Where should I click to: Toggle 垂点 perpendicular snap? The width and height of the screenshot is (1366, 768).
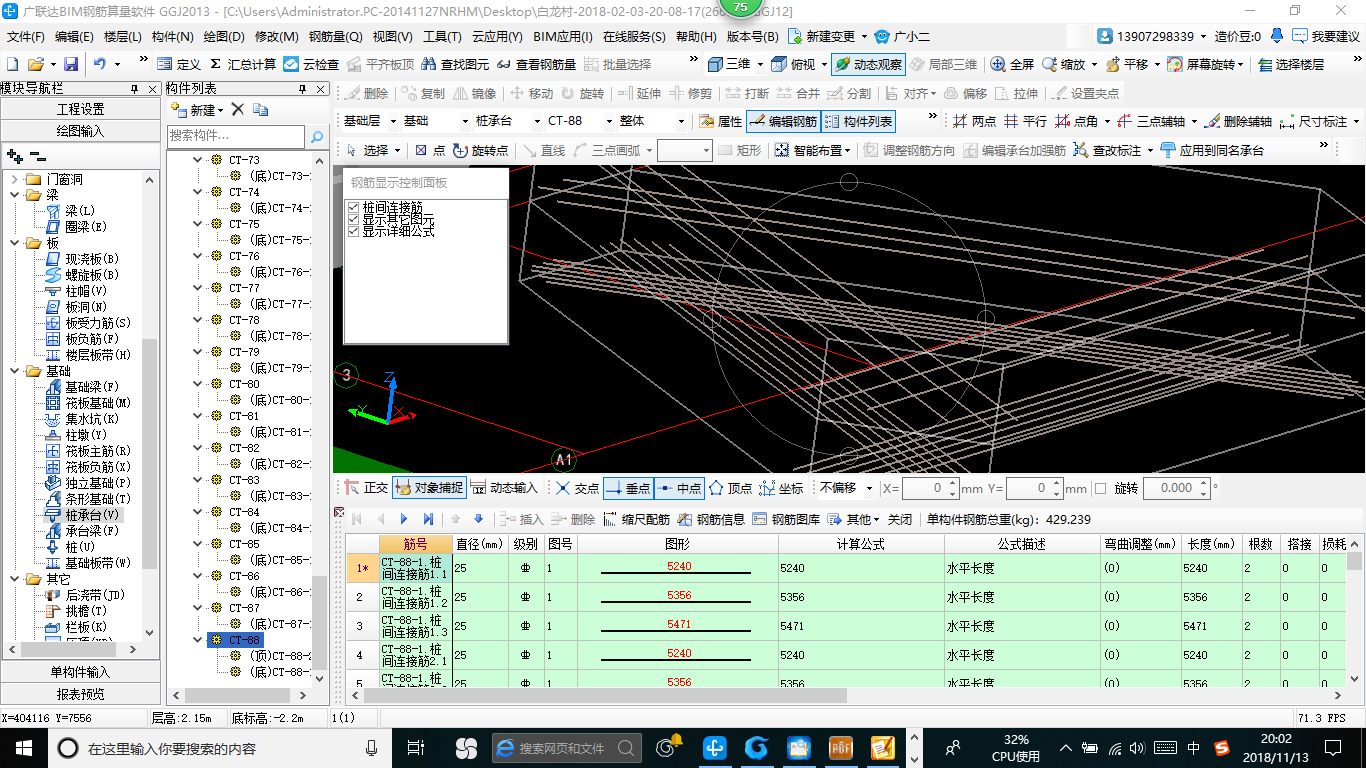click(x=628, y=488)
